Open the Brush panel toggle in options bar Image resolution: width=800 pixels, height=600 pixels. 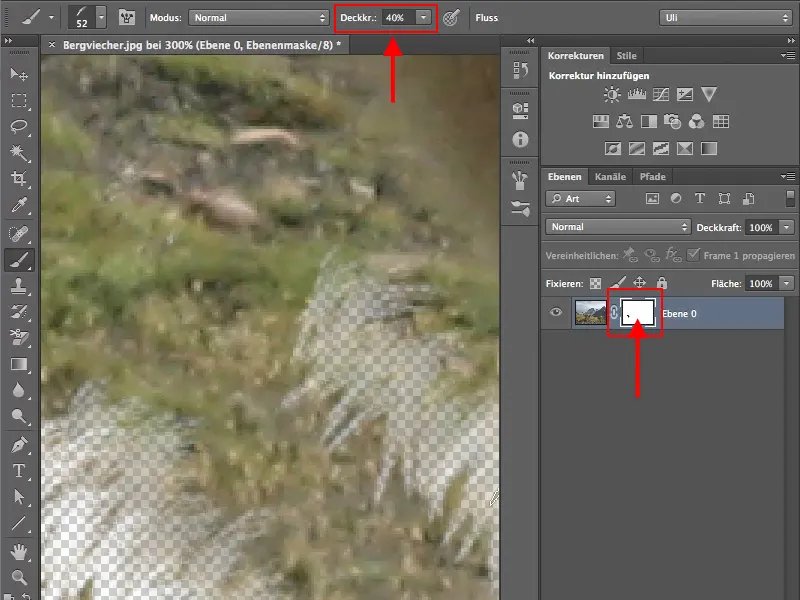coord(127,18)
